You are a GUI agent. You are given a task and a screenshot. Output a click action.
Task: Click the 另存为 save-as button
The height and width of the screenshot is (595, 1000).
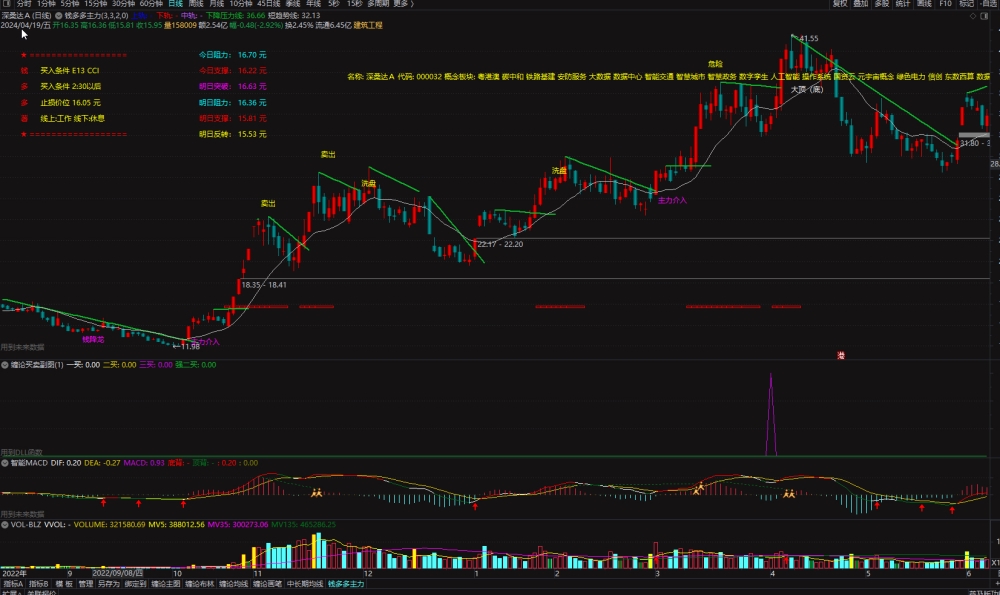pos(108,584)
